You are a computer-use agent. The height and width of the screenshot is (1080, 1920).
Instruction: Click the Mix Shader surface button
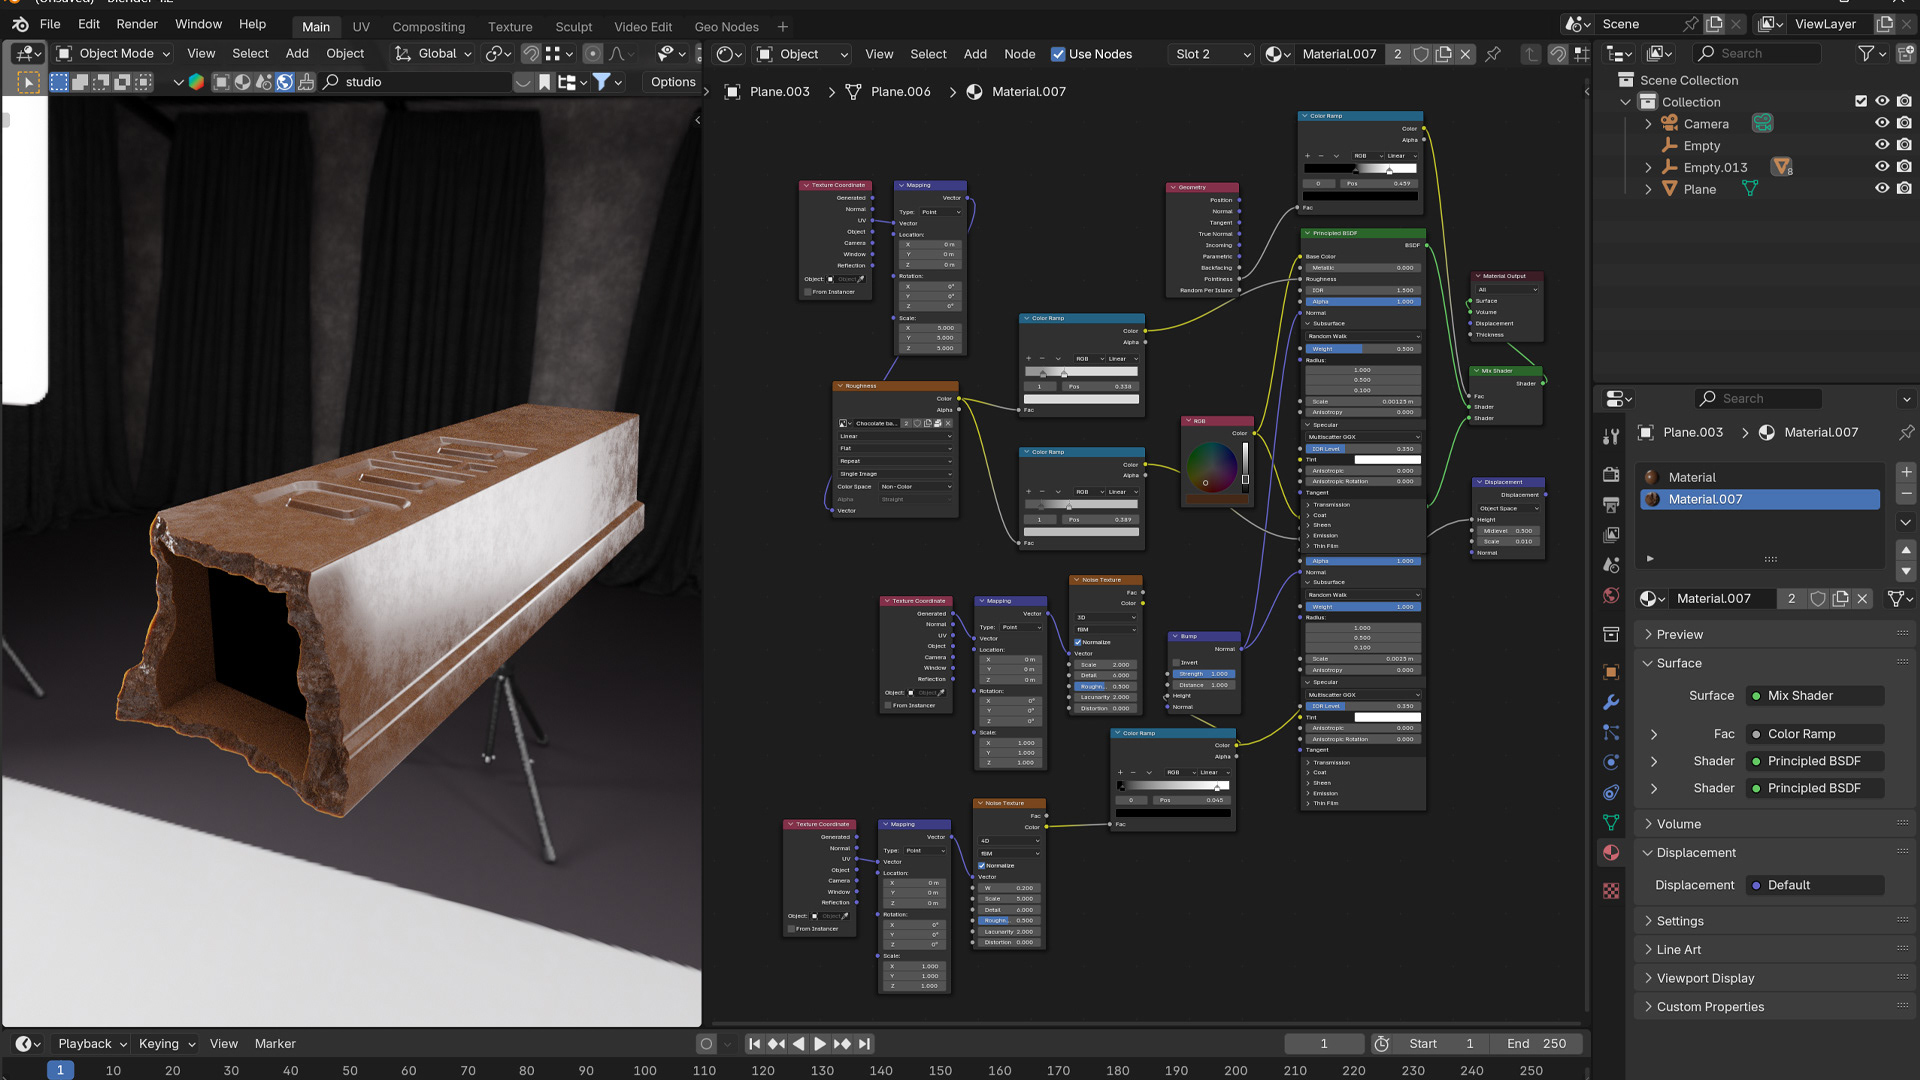pyautogui.click(x=1815, y=696)
